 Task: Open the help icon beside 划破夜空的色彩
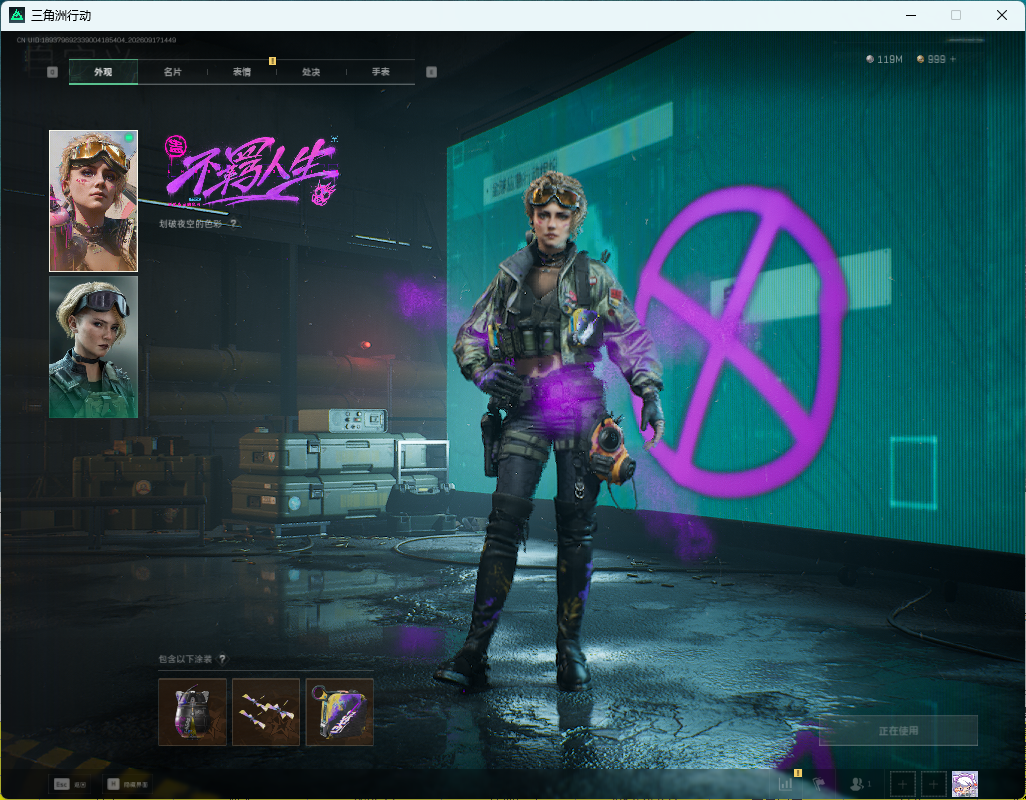click(x=233, y=224)
